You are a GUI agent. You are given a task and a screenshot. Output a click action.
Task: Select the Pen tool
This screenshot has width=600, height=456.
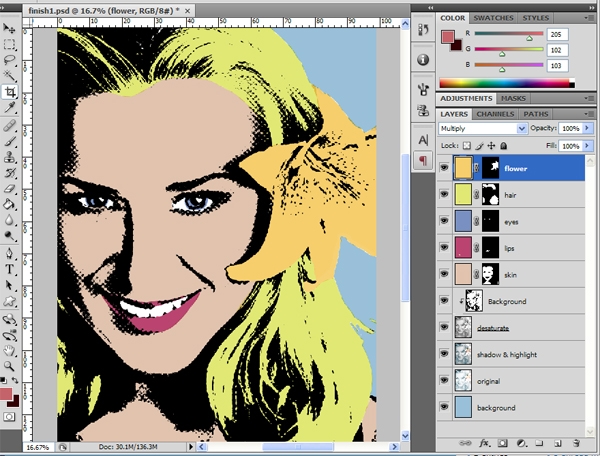coord(9,254)
